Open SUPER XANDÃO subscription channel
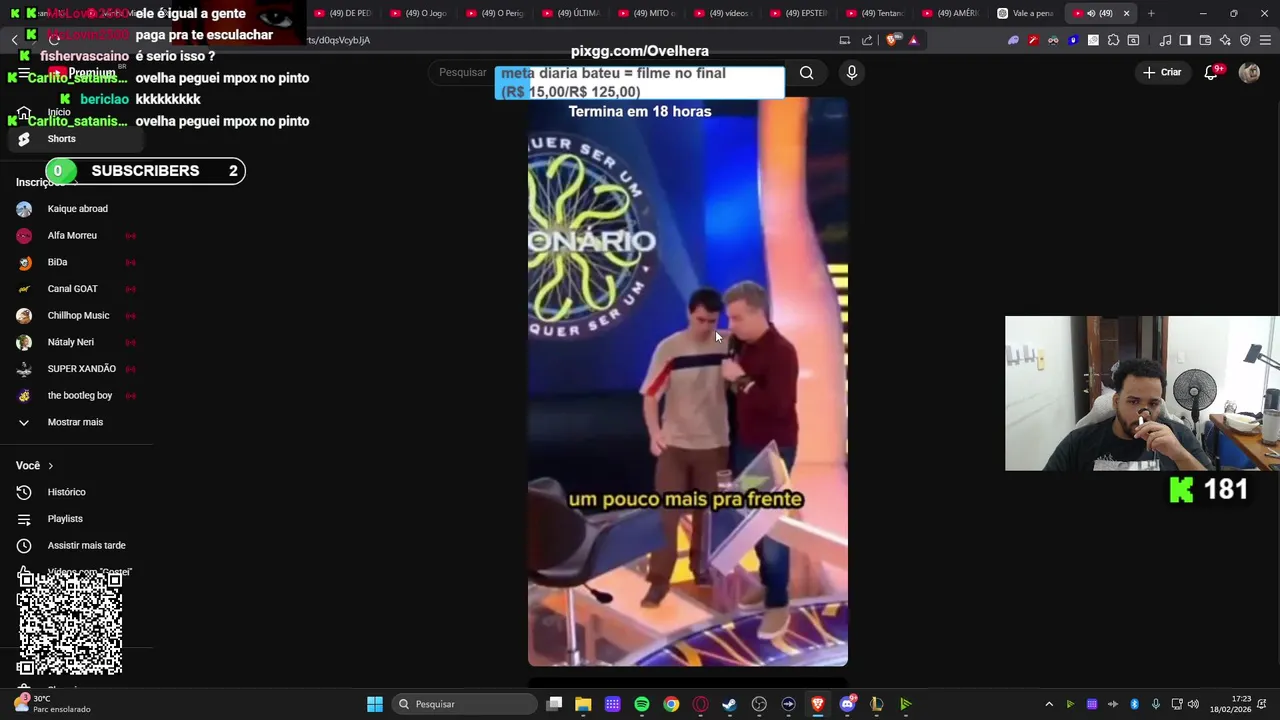Image resolution: width=1280 pixels, height=720 pixels. (76, 369)
